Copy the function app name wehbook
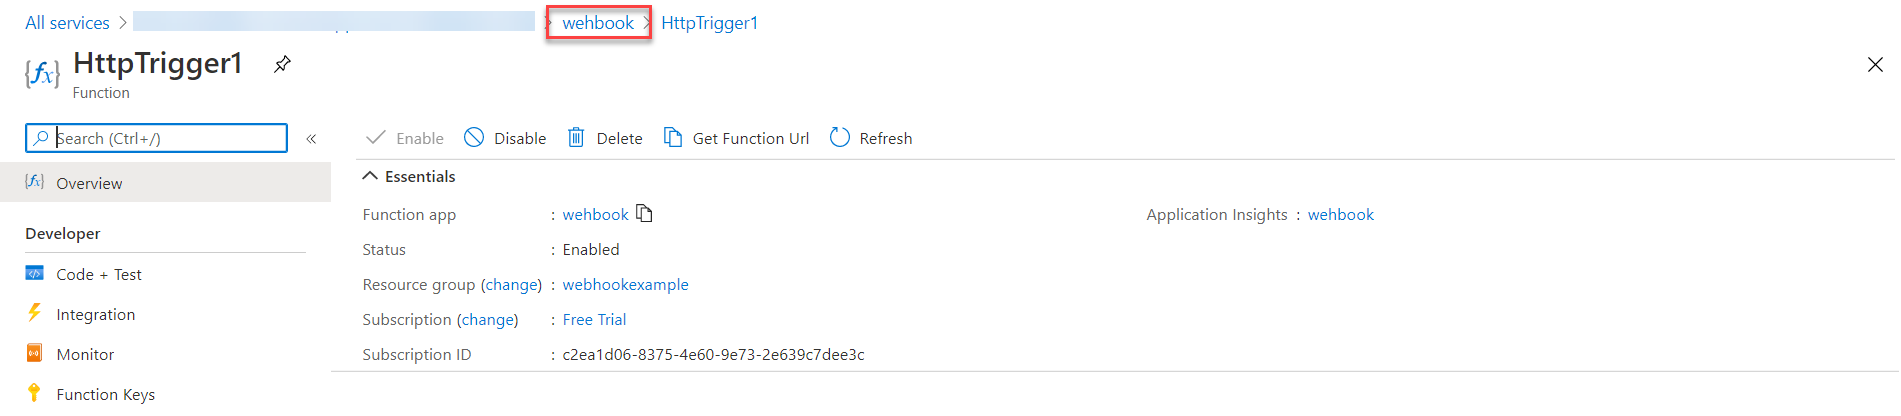This screenshot has height=416, width=1901. point(644,213)
